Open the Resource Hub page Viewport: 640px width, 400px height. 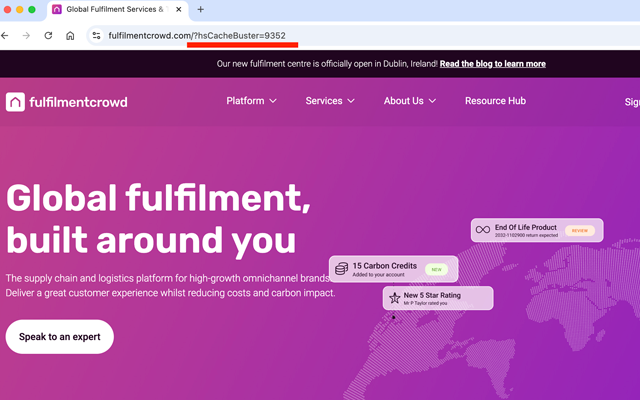coord(495,101)
